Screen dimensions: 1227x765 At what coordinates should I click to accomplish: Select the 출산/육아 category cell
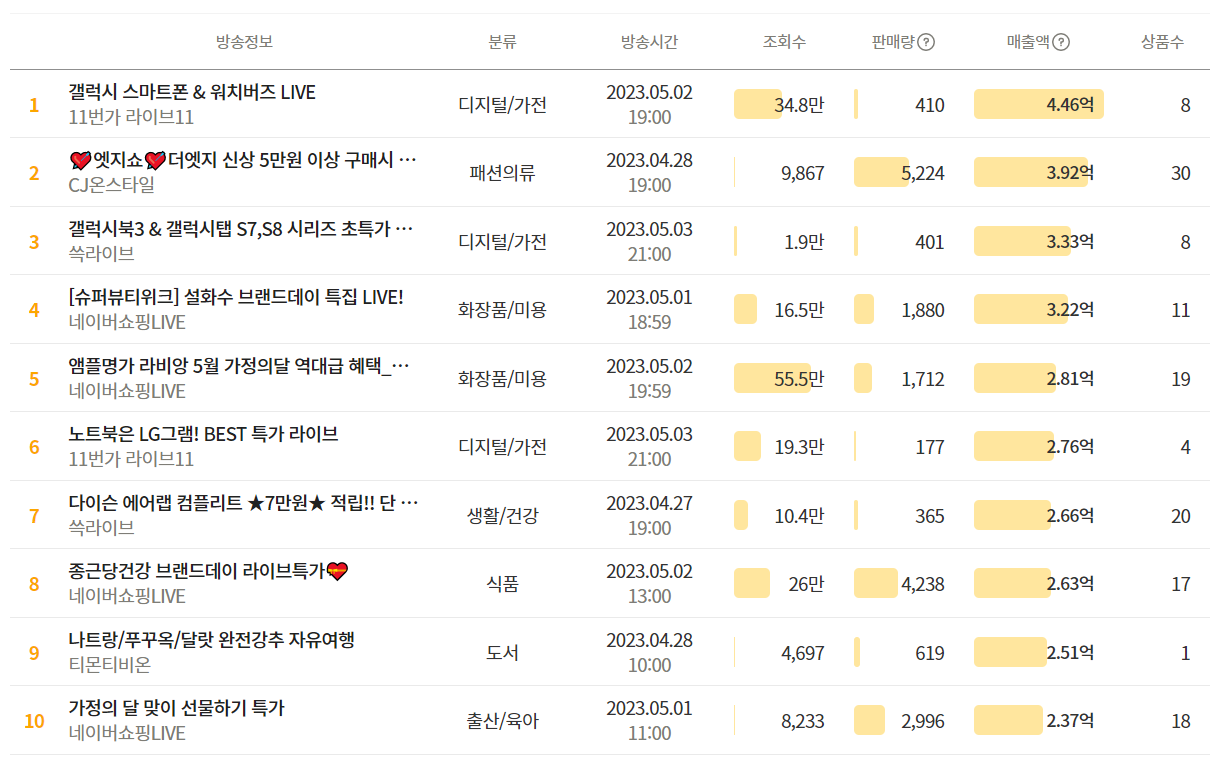tap(502, 721)
